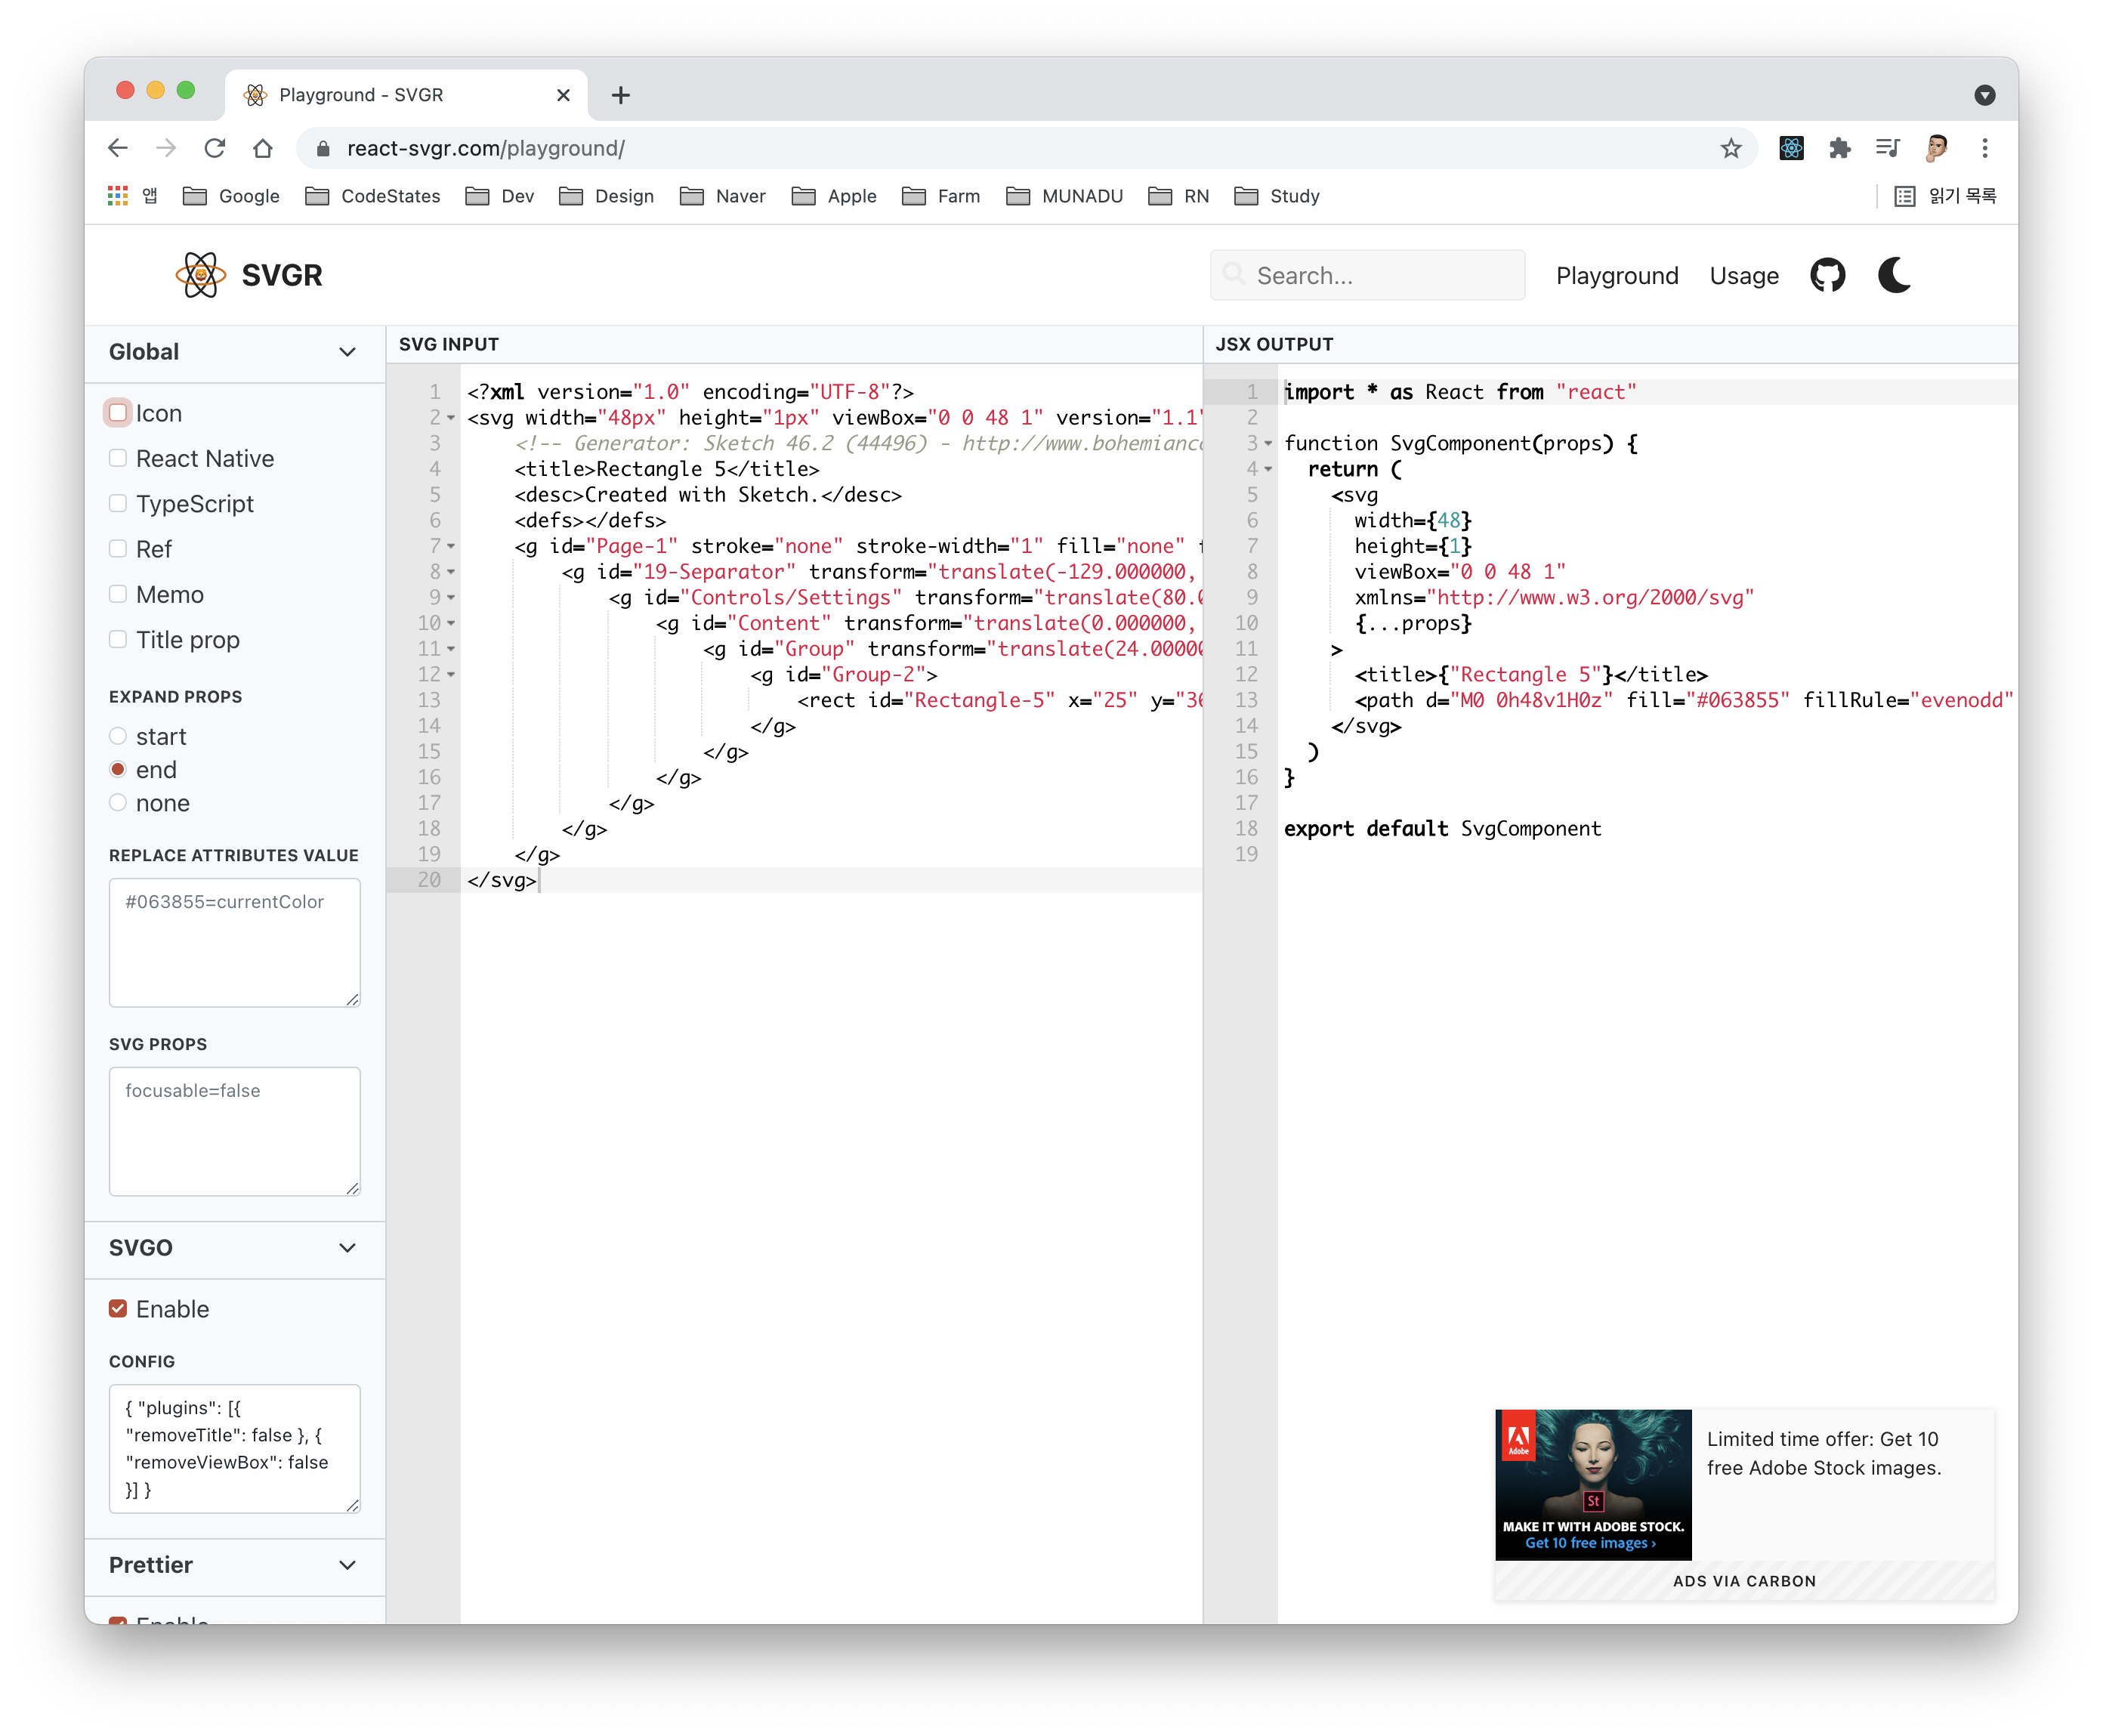Open MUNADU bookmarks folder
Viewport: 2103px width, 1736px height.
tap(1065, 196)
